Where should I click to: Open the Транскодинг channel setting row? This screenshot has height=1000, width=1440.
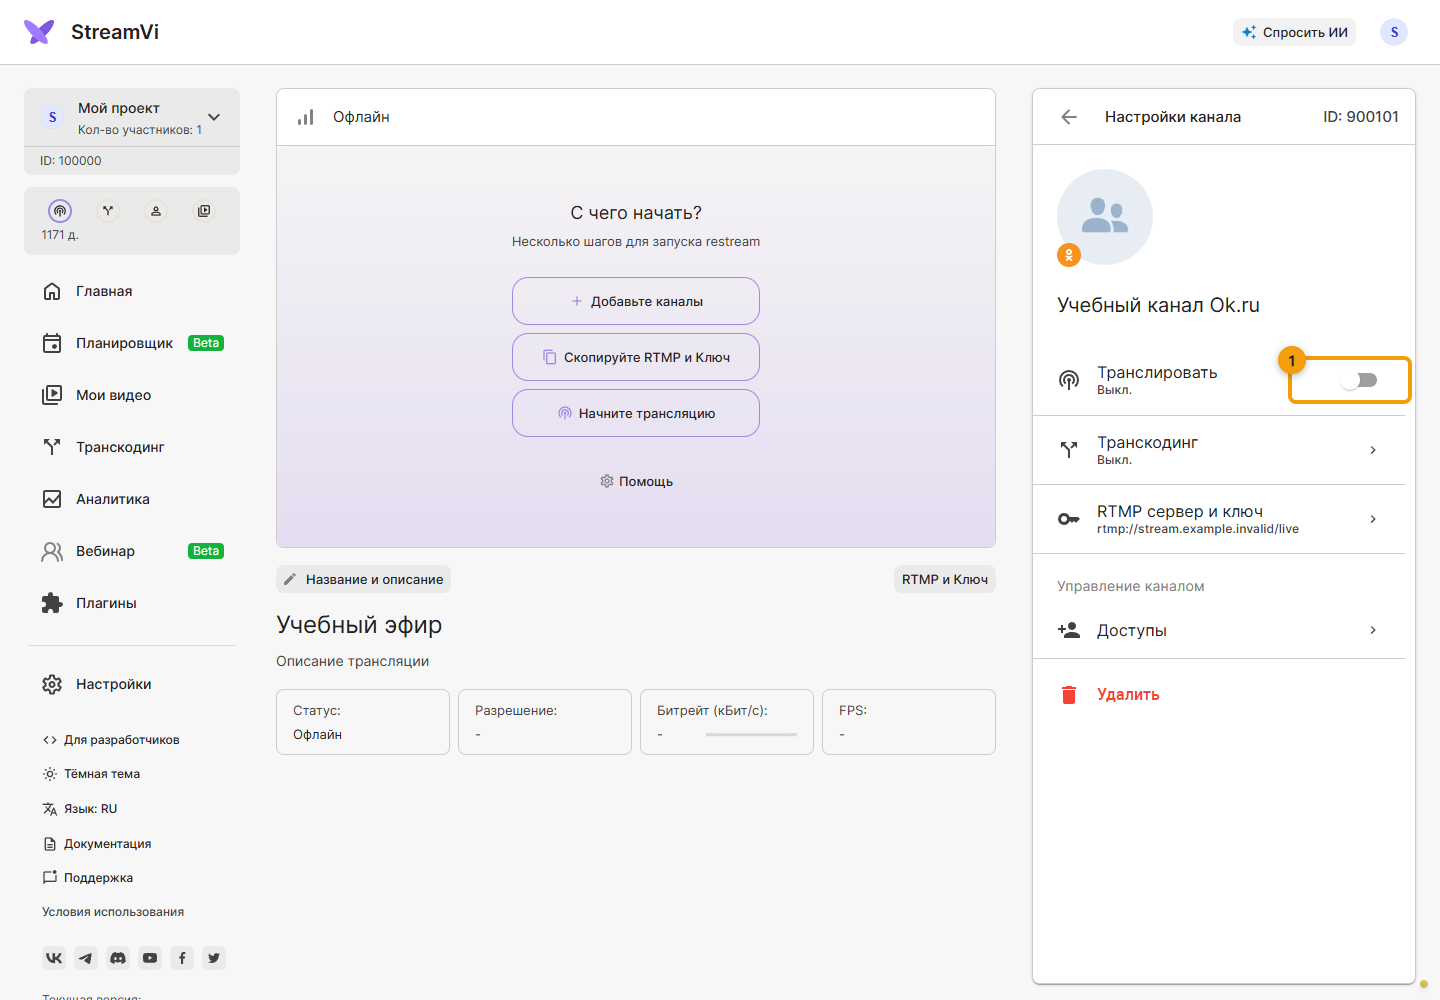1219,450
